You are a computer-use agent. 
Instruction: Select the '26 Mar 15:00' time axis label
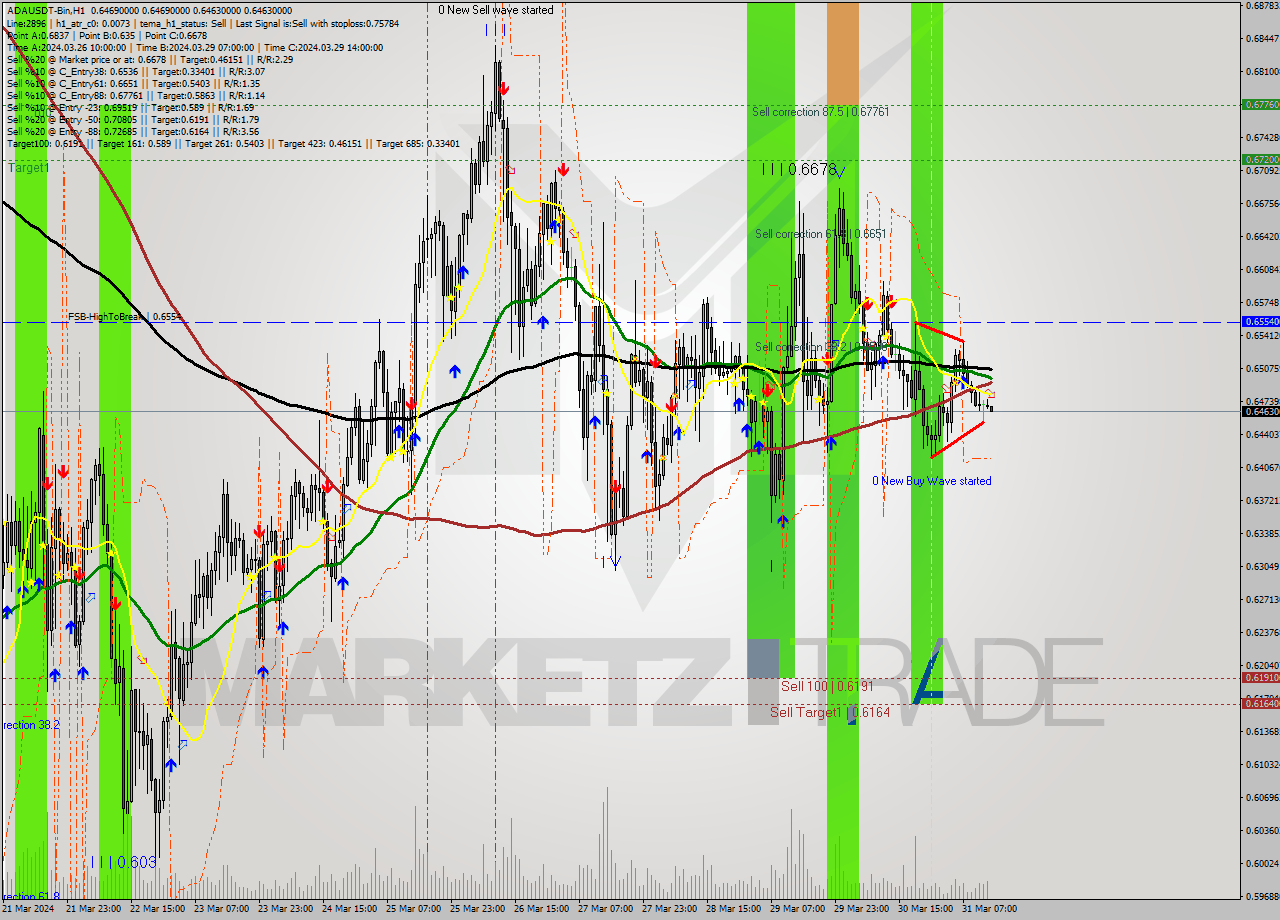(x=541, y=909)
